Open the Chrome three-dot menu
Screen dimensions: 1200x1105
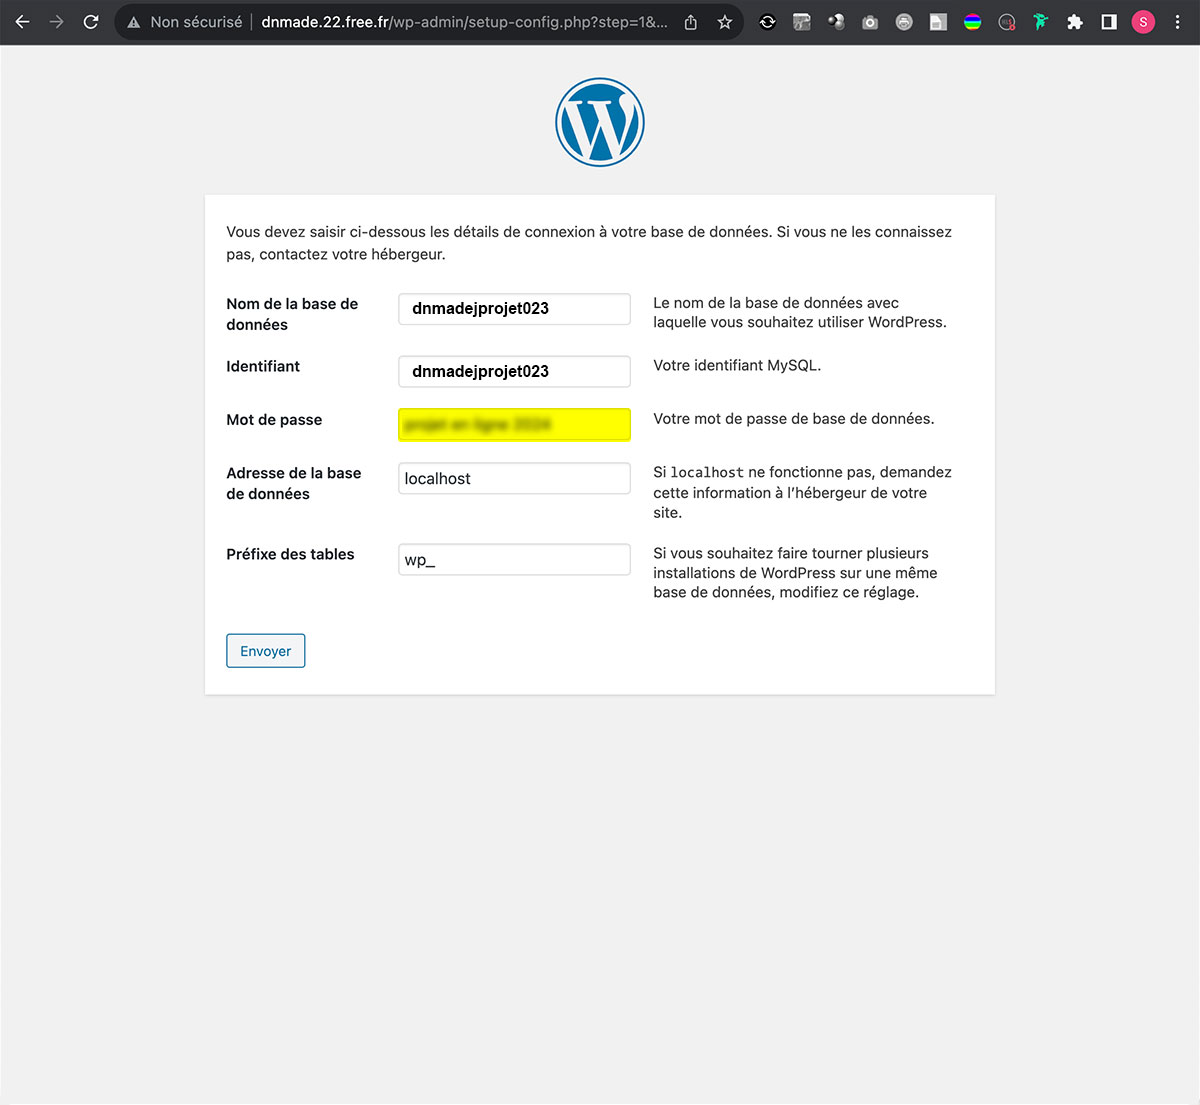1177,22
